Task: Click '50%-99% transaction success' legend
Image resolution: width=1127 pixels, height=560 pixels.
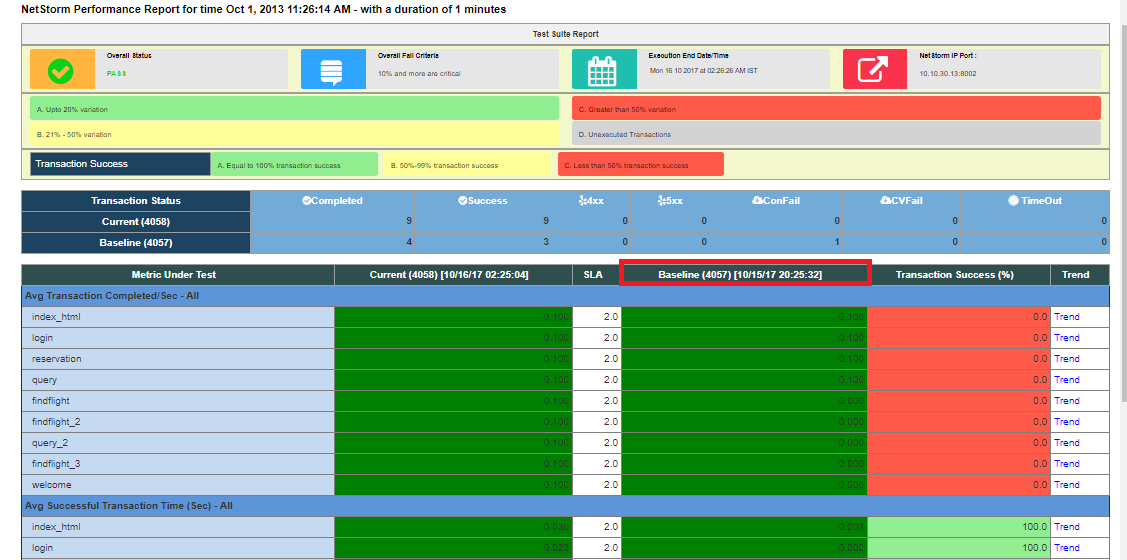Action: [467, 164]
